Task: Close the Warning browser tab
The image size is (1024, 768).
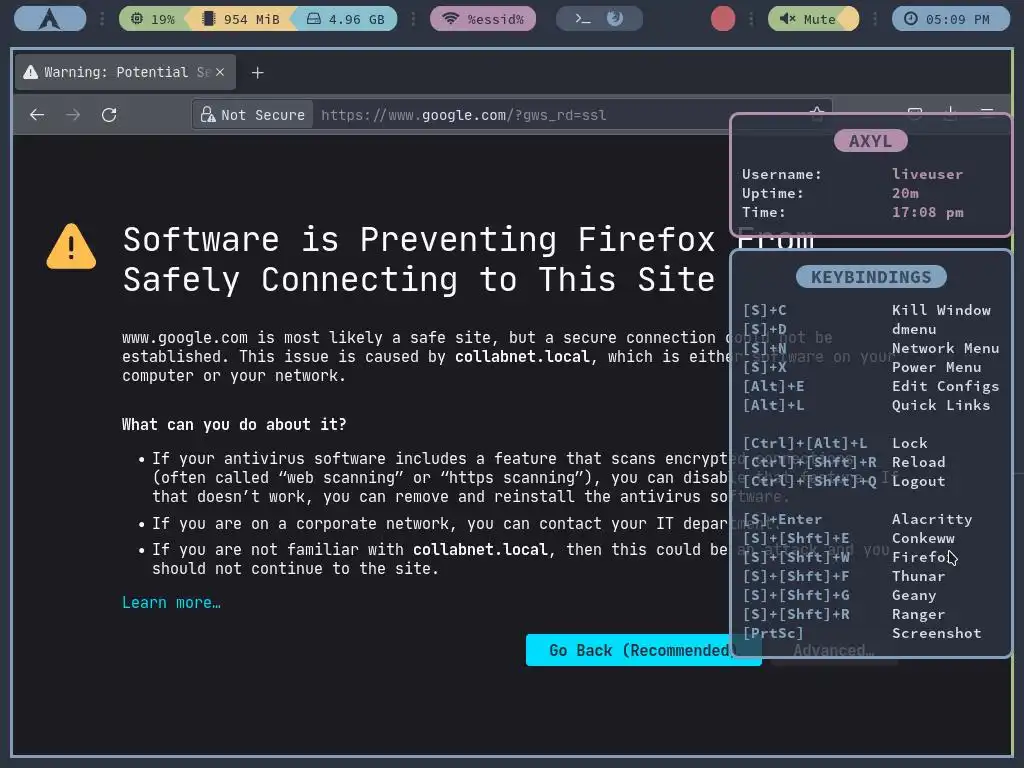Action: 220,72
